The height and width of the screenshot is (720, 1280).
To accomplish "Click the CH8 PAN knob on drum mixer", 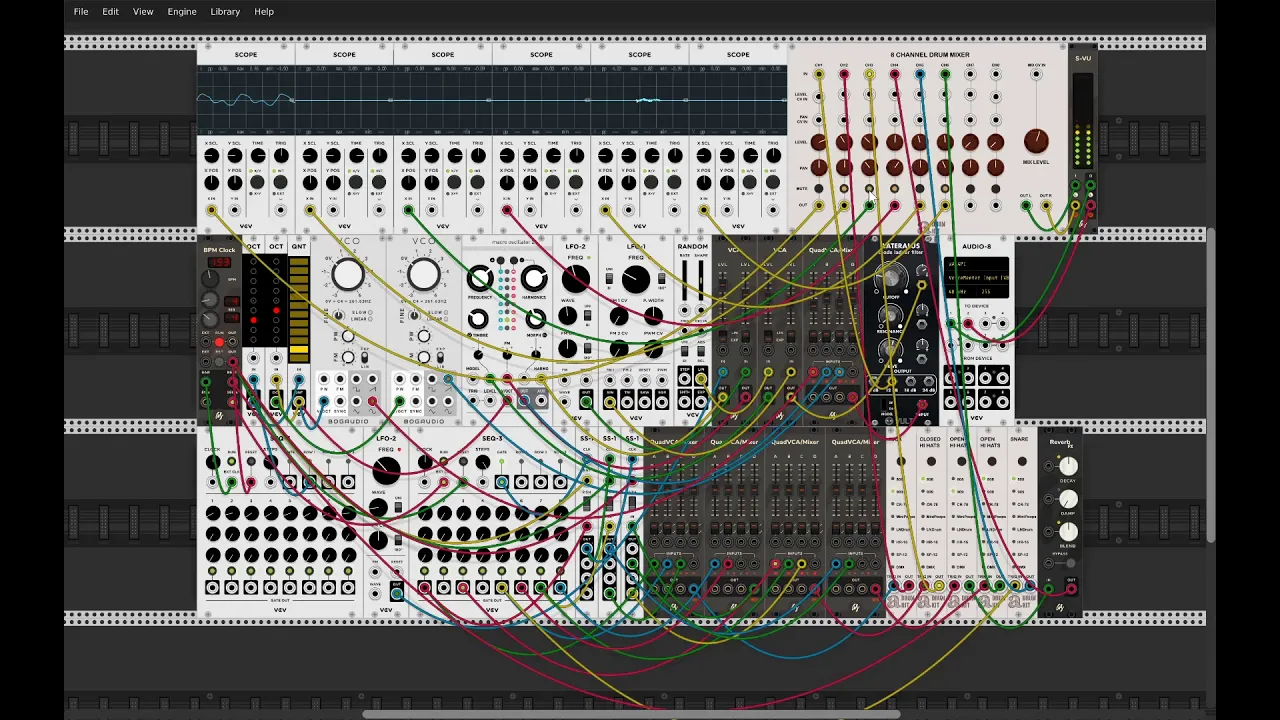I will tap(995, 167).
